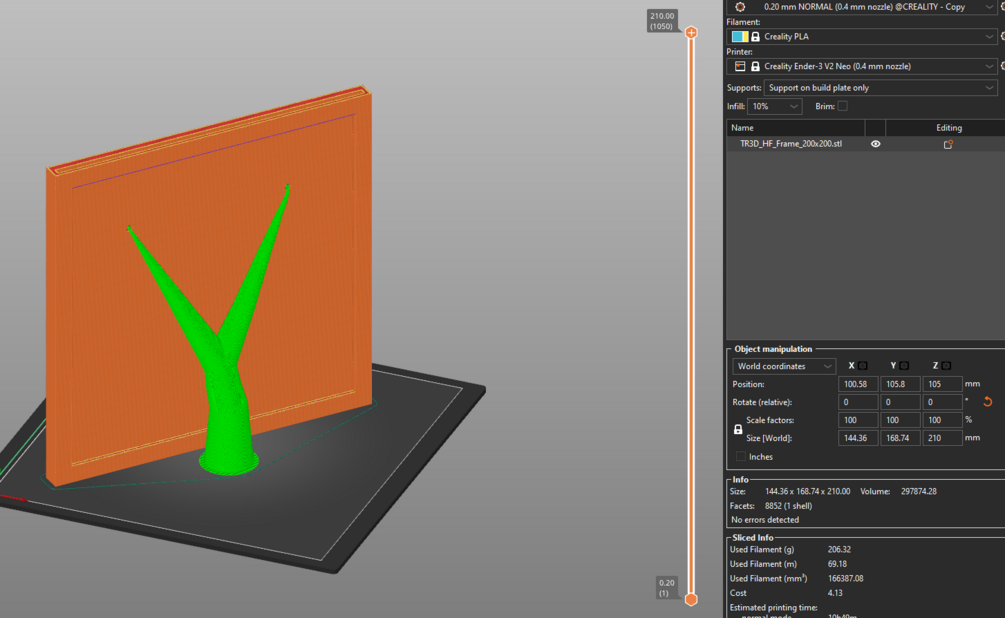Edit the Position X value field
The height and width of the screenshot is (618, 1005).
(x=857, y=383)
